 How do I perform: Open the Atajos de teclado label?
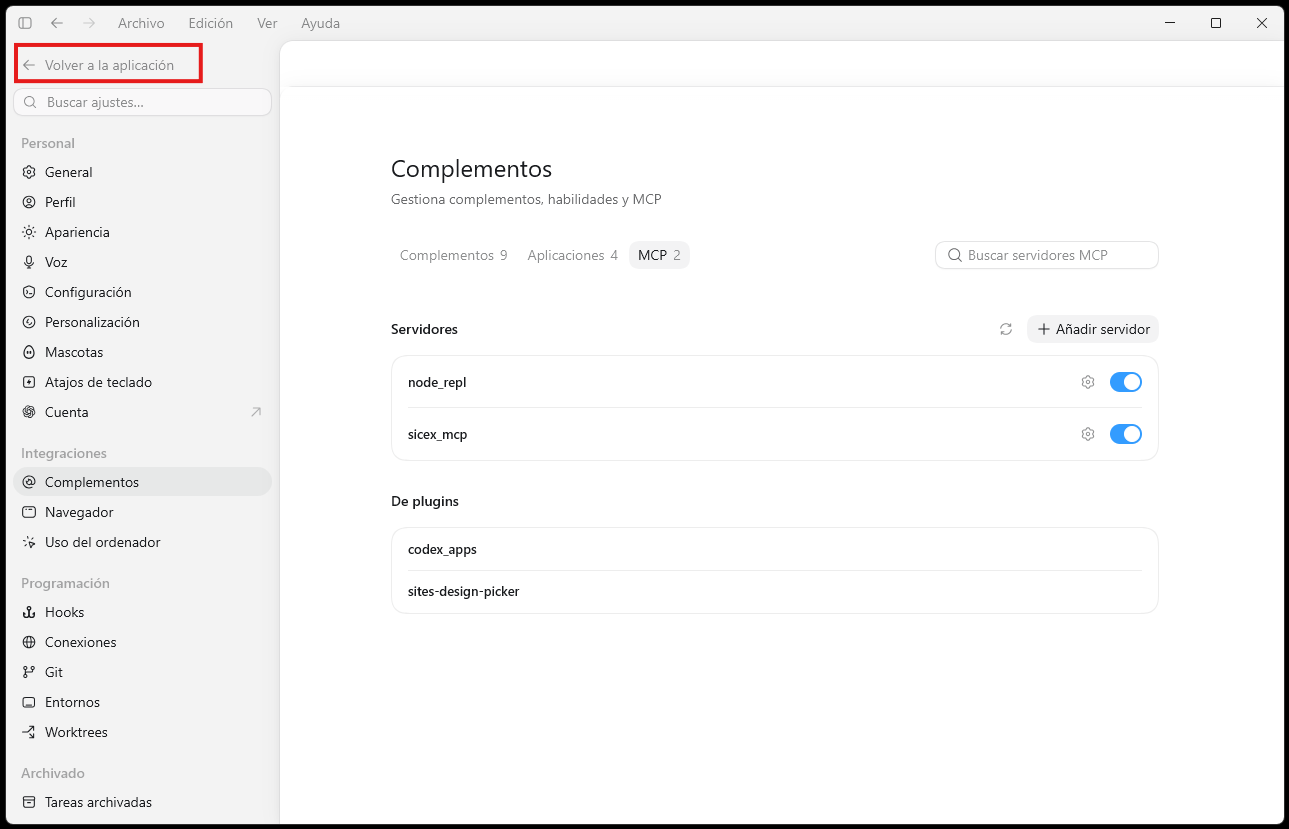(98, 382)
